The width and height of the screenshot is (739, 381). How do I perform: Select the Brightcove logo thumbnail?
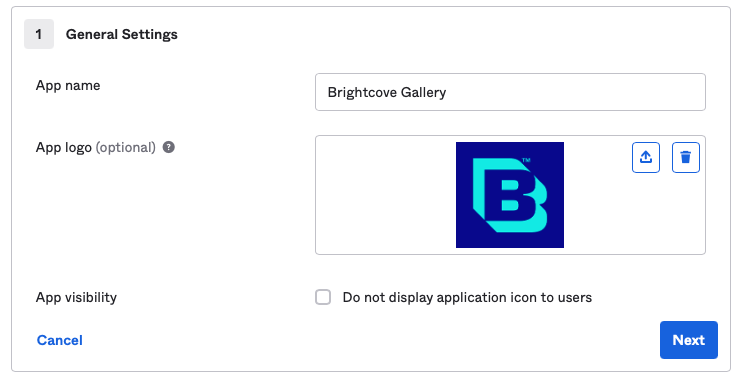(x=509, y=195)
